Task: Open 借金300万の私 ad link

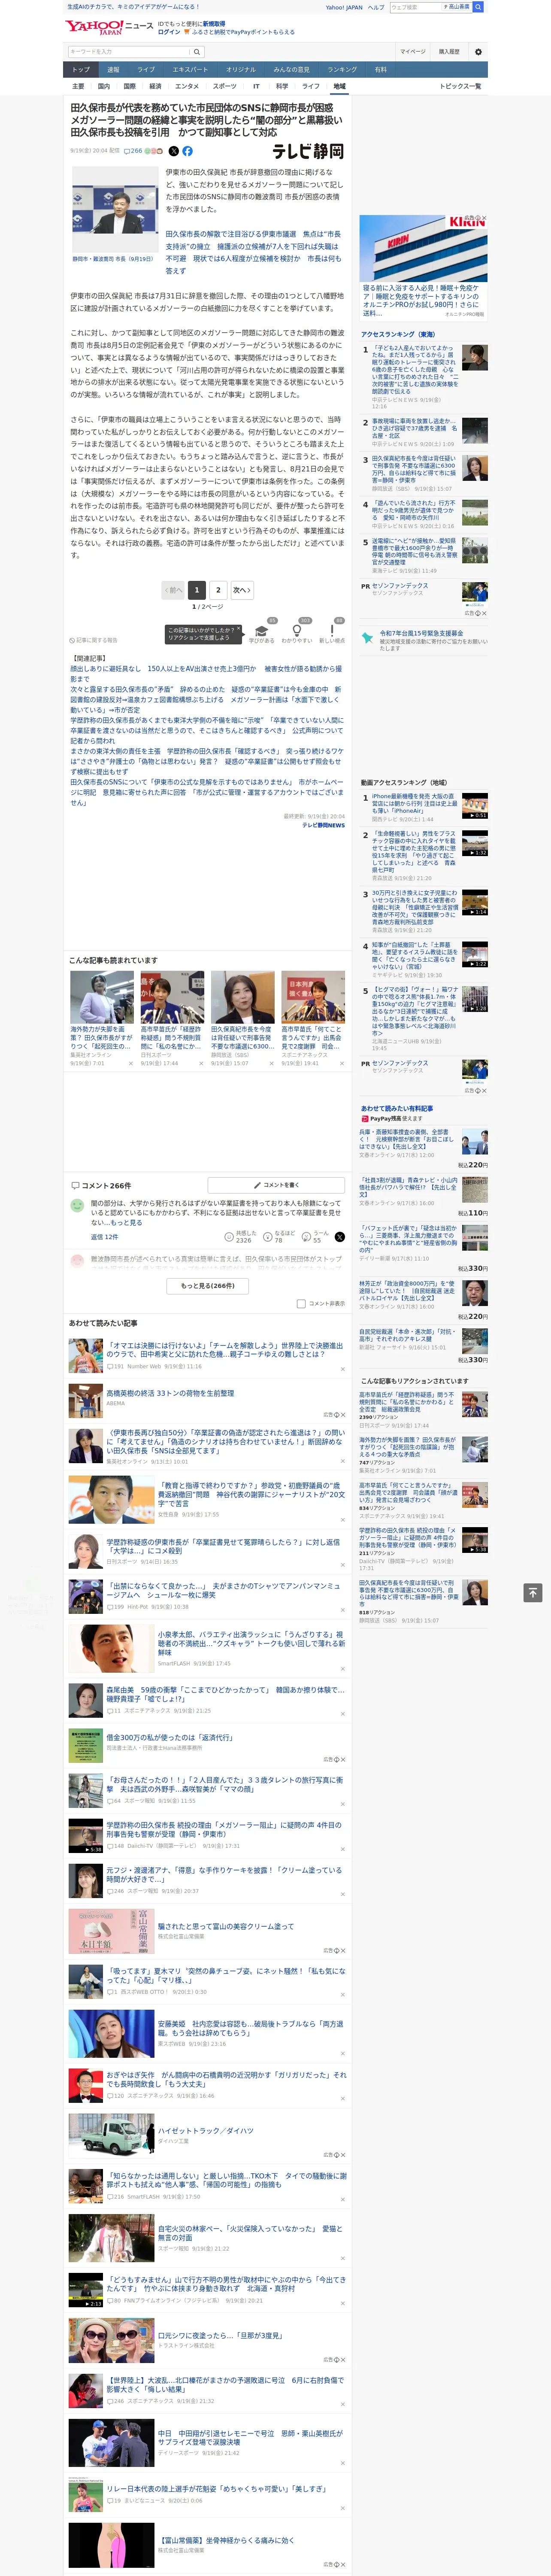Action: 169,1737
